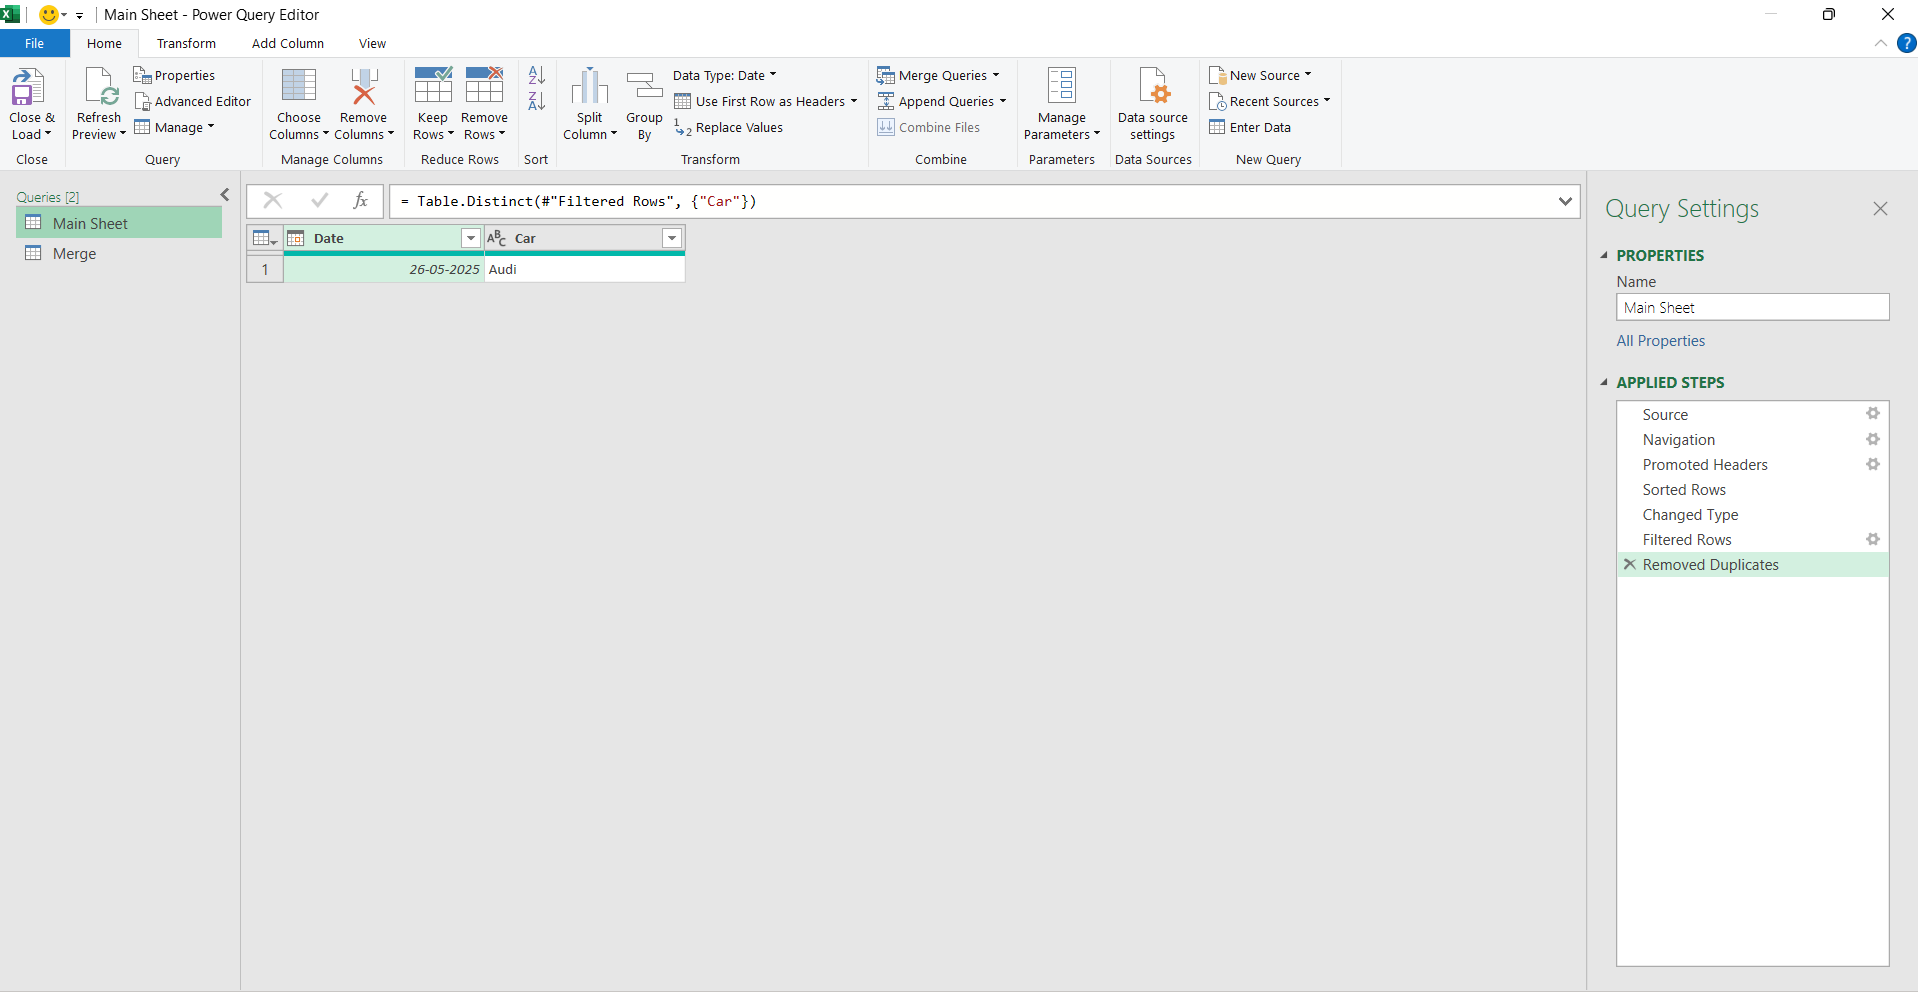Select the Merge query

119,253
